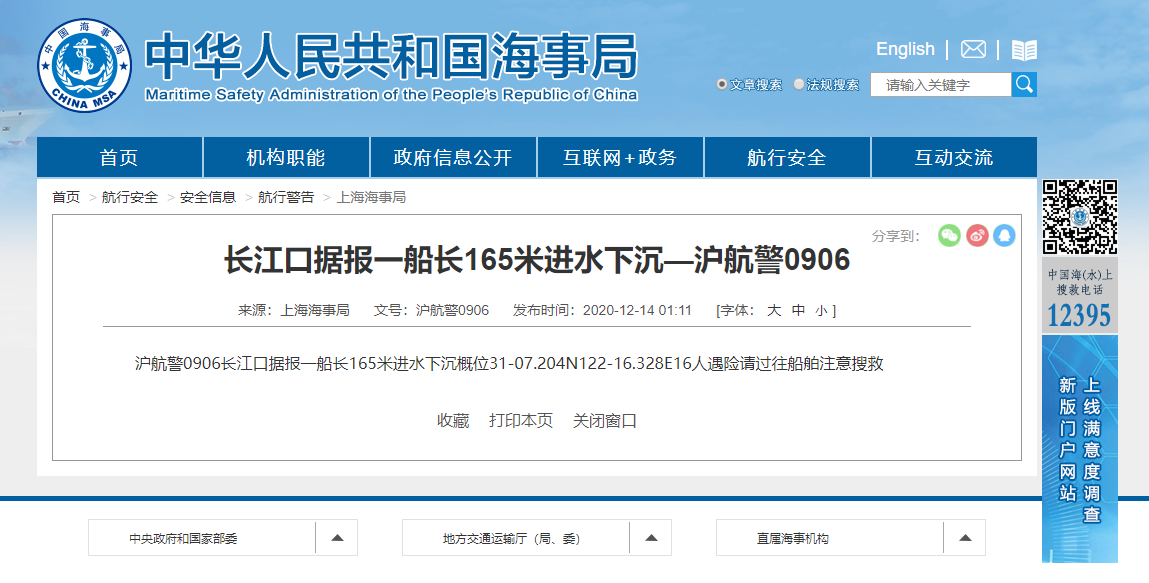Open the book icon next to the envelope
1149x583 pixels.
coord(1024,50)
